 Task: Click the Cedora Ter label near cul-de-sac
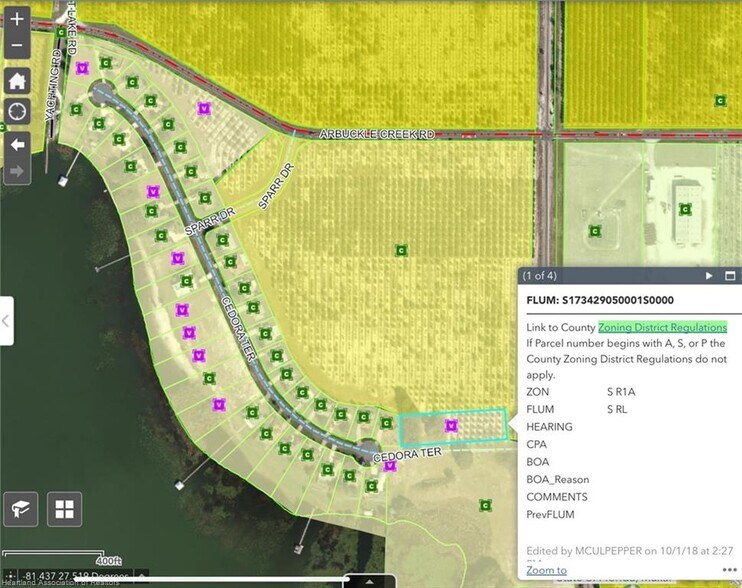(x=407, y=455)
